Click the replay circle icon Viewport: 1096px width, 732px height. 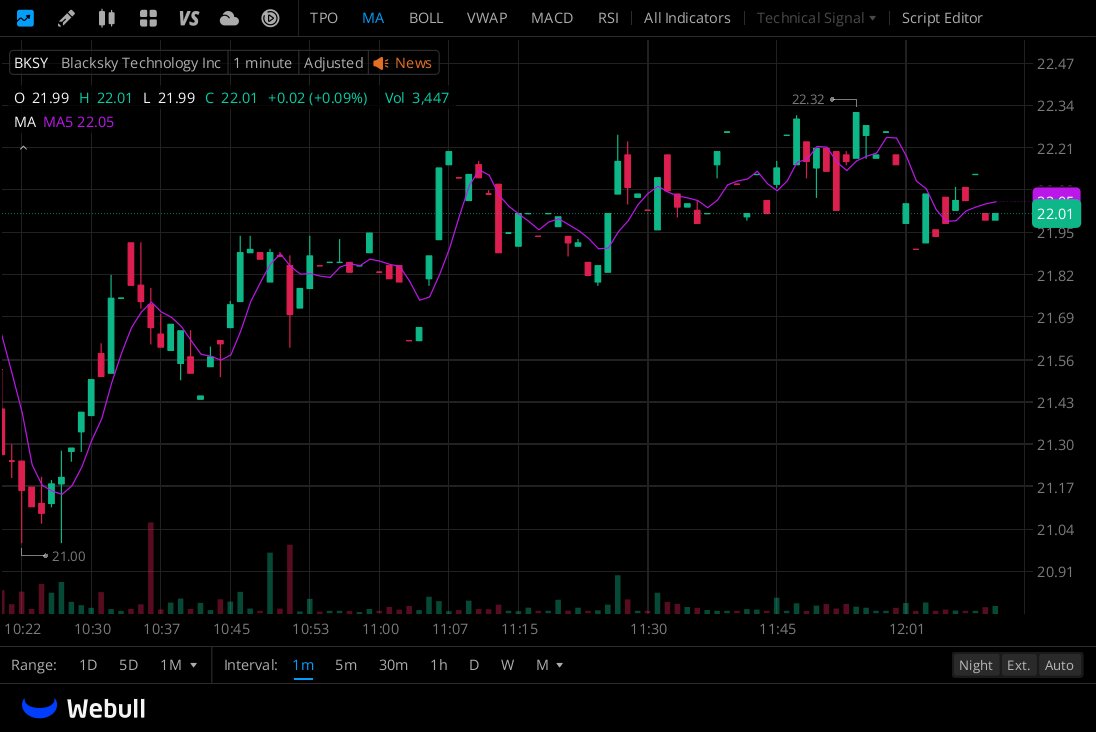coord(270,17)
